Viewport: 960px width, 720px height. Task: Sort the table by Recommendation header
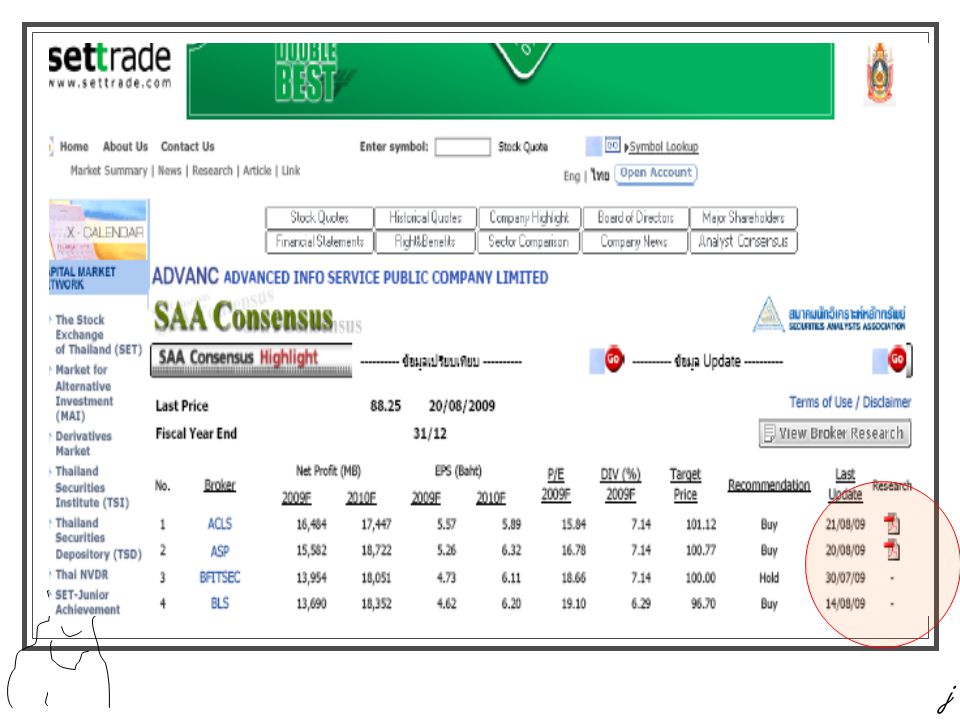coord(769,485)
